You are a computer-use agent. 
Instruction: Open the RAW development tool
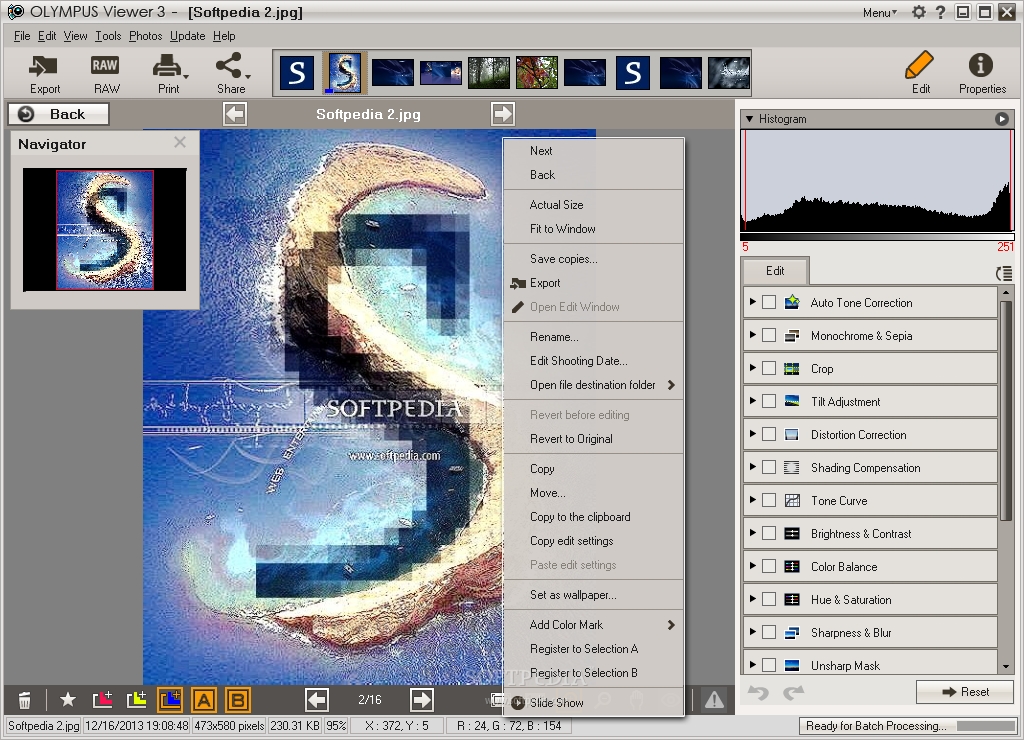pyautogui.click(x=105, y=72)
